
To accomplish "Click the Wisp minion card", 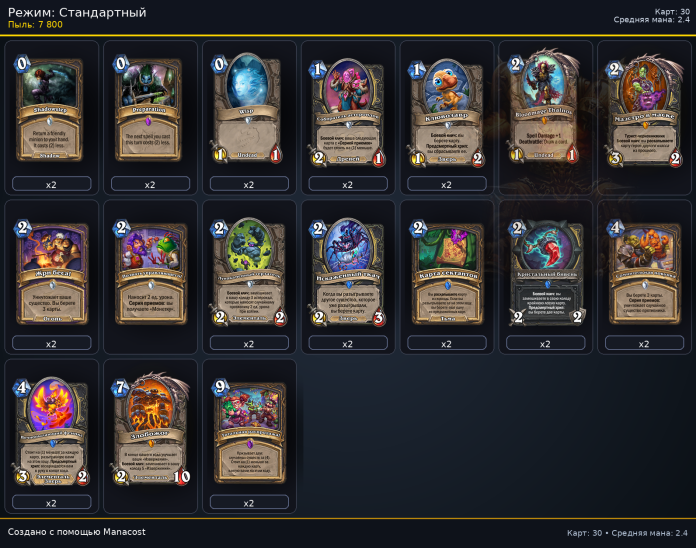I will [247, 108].
